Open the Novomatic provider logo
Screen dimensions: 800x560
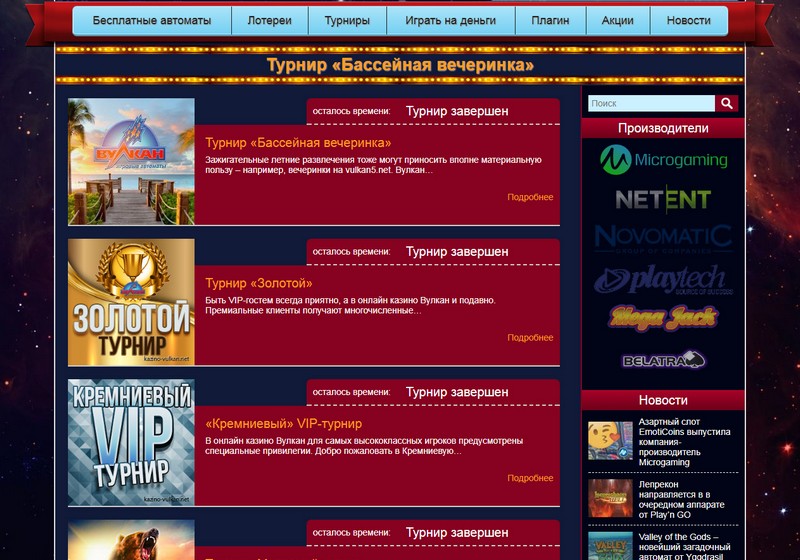coord(663,239)
